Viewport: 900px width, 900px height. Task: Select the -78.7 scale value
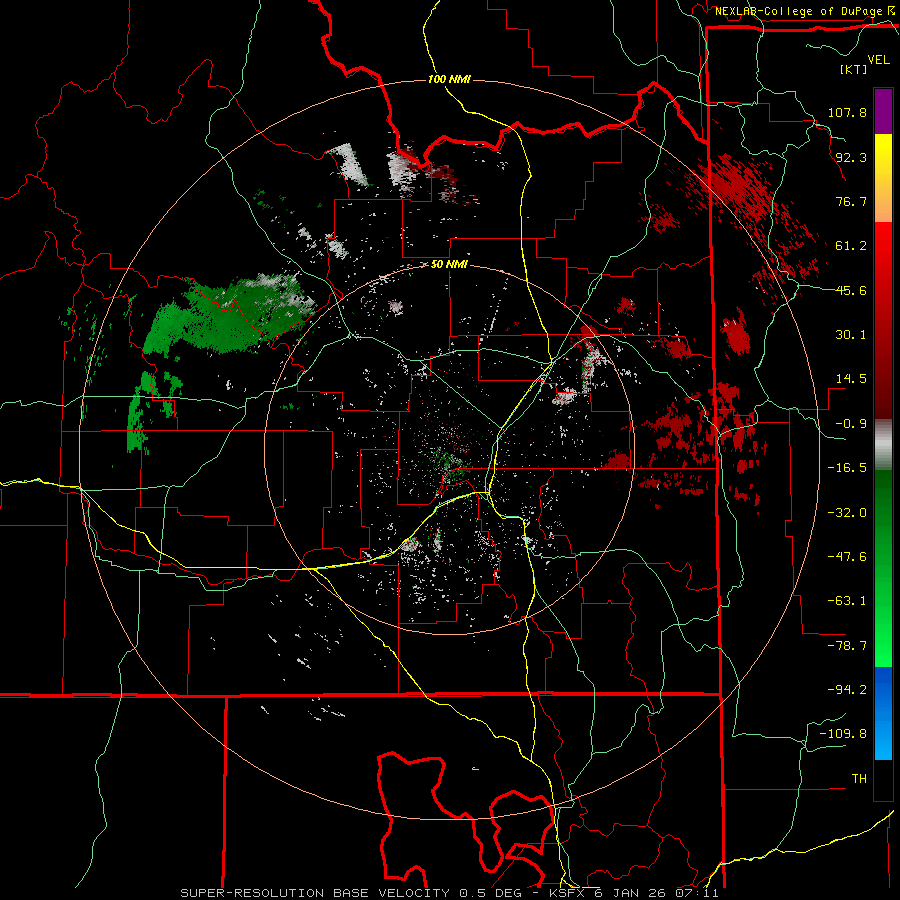[847, 646]
